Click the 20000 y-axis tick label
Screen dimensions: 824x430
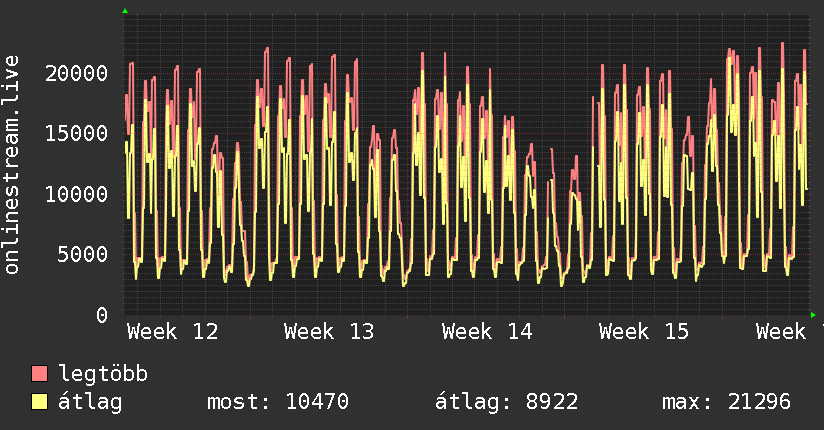click(76, 73)
